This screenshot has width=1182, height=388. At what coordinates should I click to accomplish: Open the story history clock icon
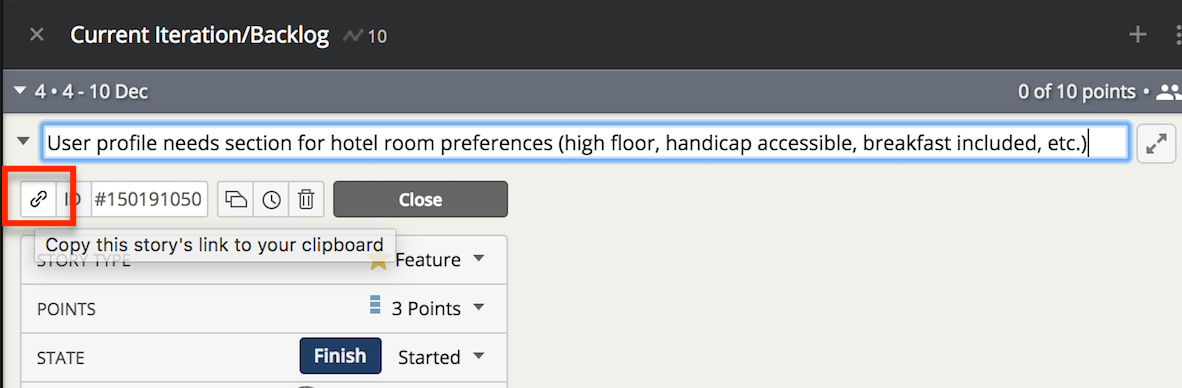(x=271, y=200)
